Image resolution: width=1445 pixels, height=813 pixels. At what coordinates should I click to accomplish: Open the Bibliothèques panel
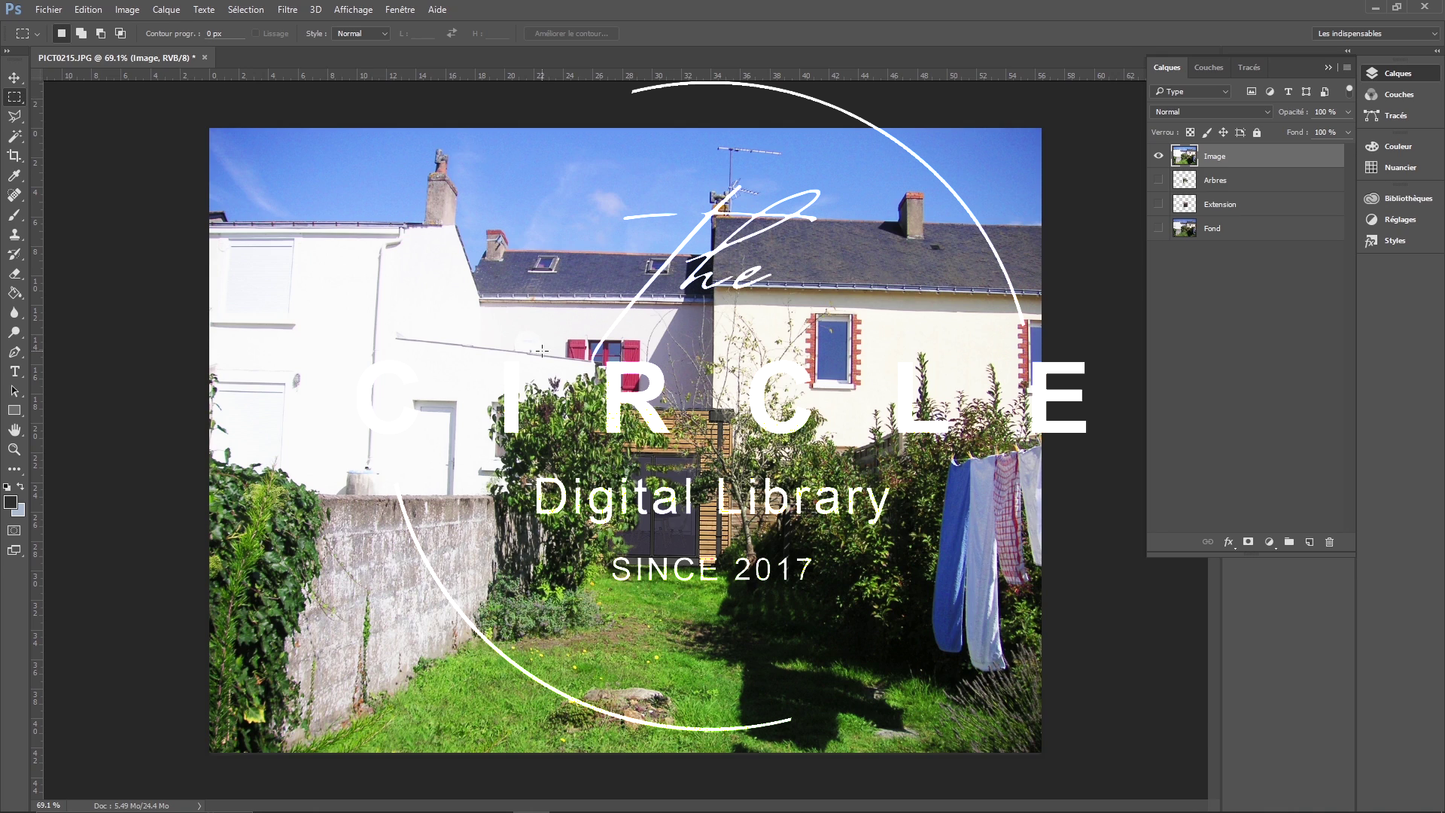click(1399, 198)
